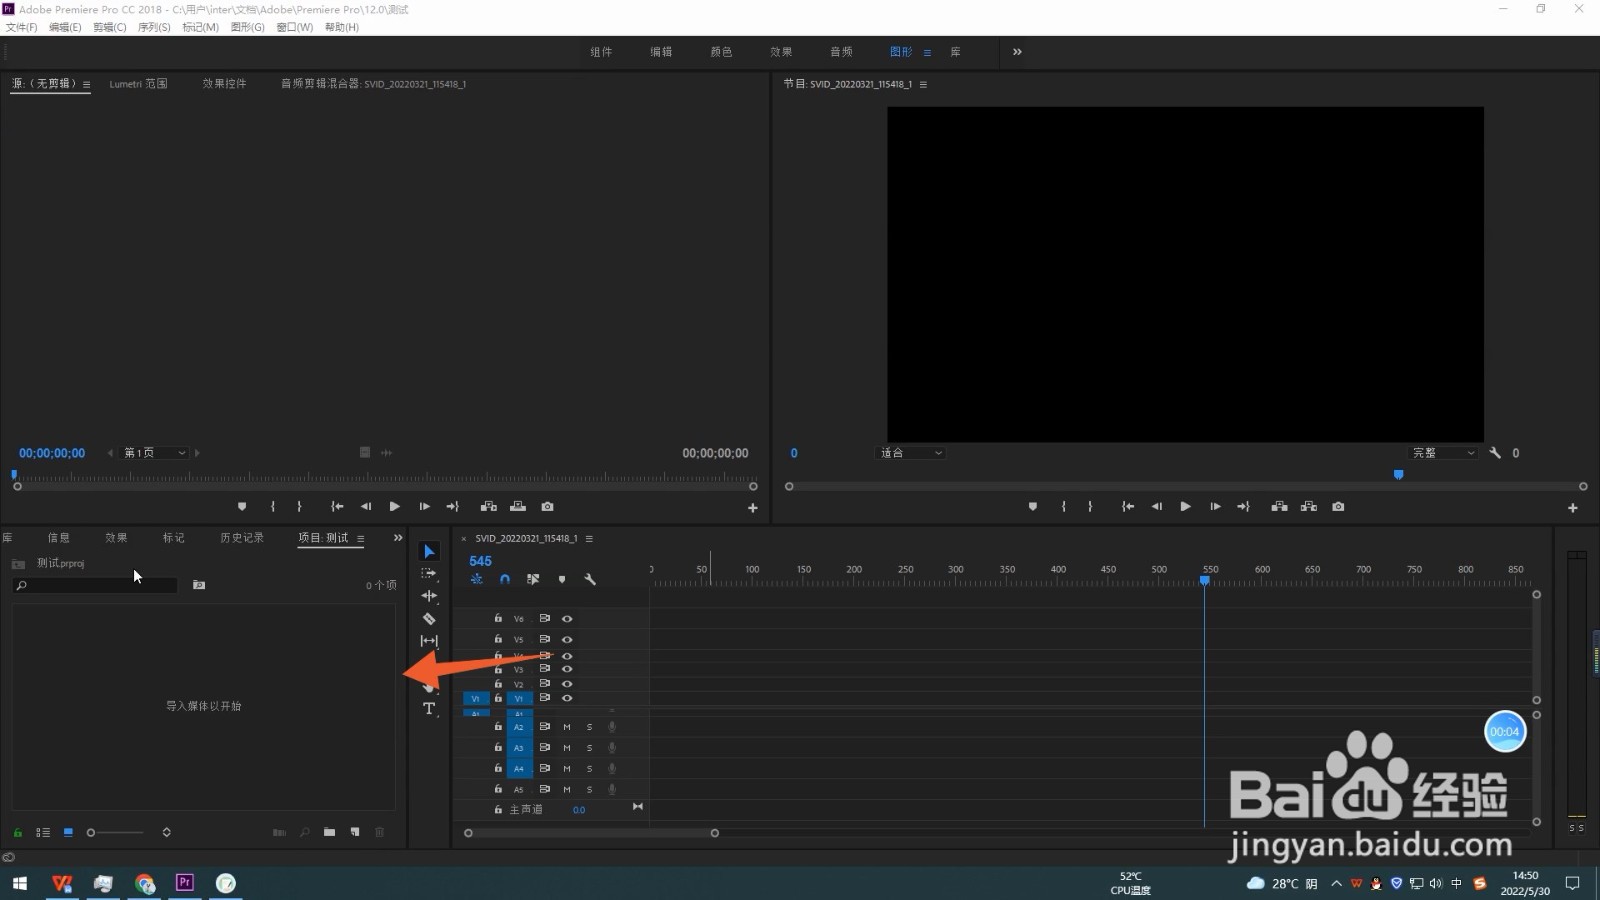Click Extract button in program monitor
The image size is (1600, 900).
pos(1309,507)
